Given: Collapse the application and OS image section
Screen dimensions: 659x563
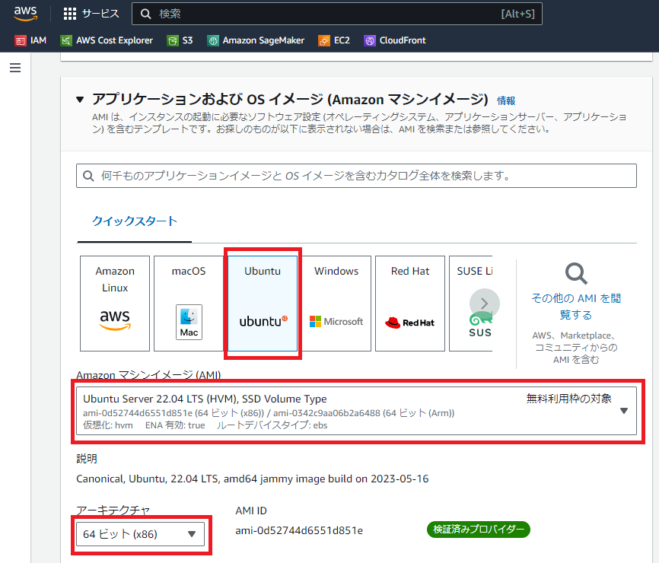Looking at the screenshot, I should click(80, 100).
